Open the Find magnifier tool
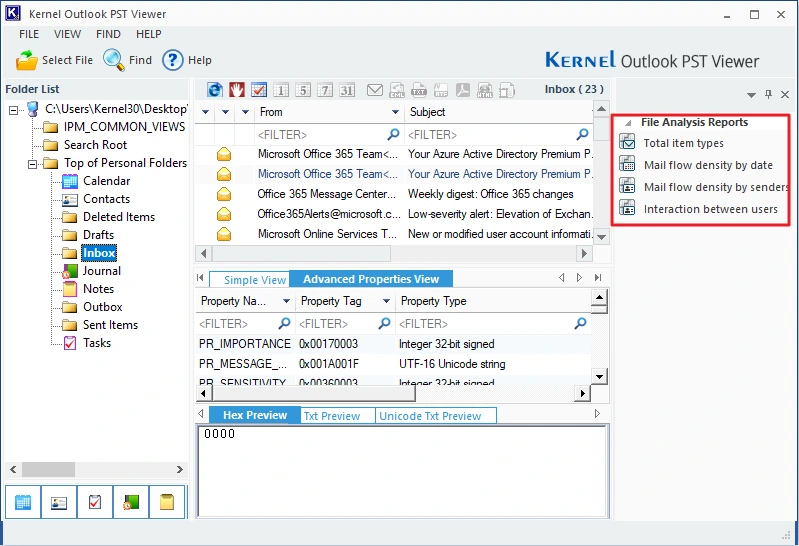 pos(127,60)
